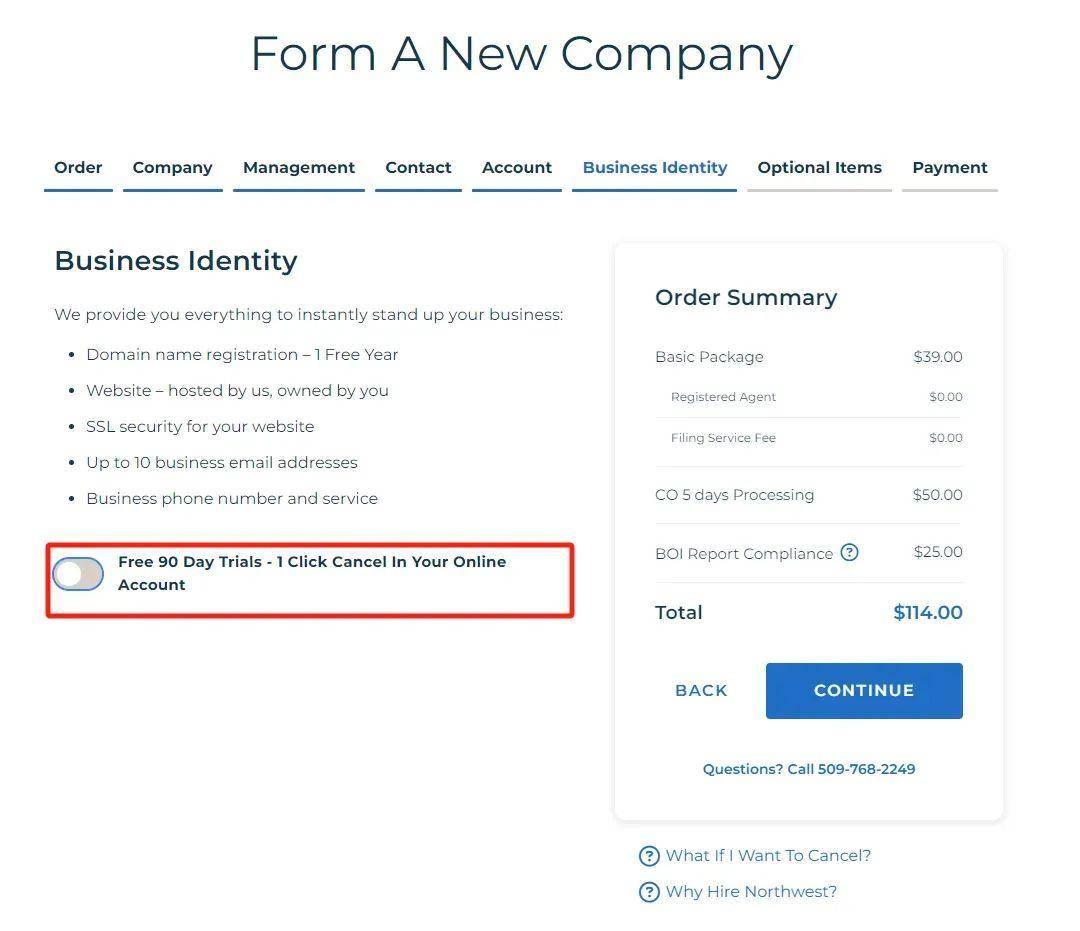Screen dimensions: 1080x931
Task: Call 509-768-2249 via the Questions link
Action: [809, 769]
